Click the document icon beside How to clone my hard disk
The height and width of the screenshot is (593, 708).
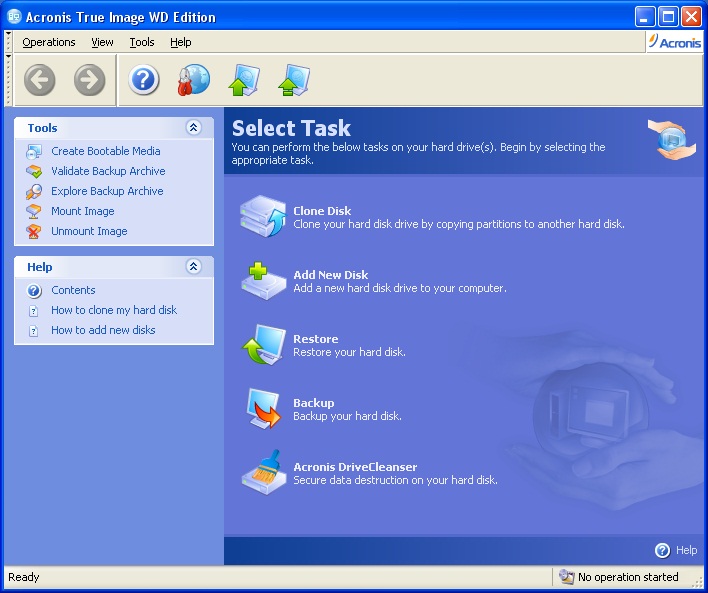[33, 311]
